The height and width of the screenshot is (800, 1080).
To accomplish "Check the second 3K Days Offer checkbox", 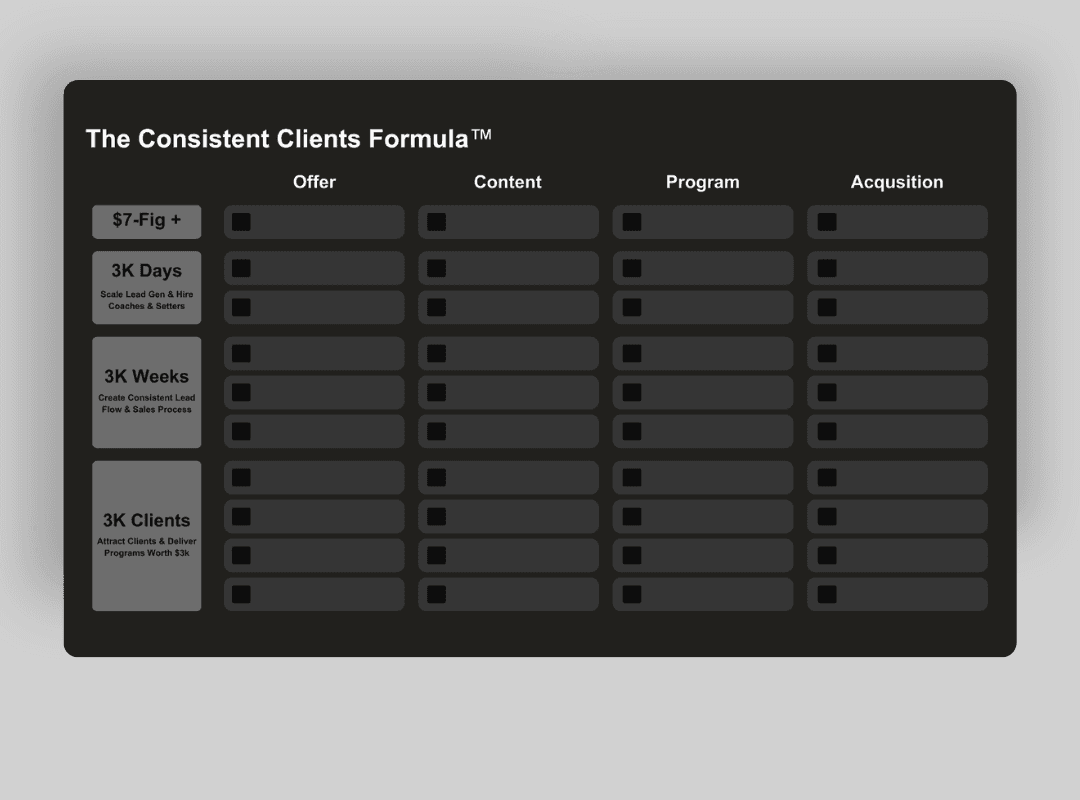I will coord(241,307).
